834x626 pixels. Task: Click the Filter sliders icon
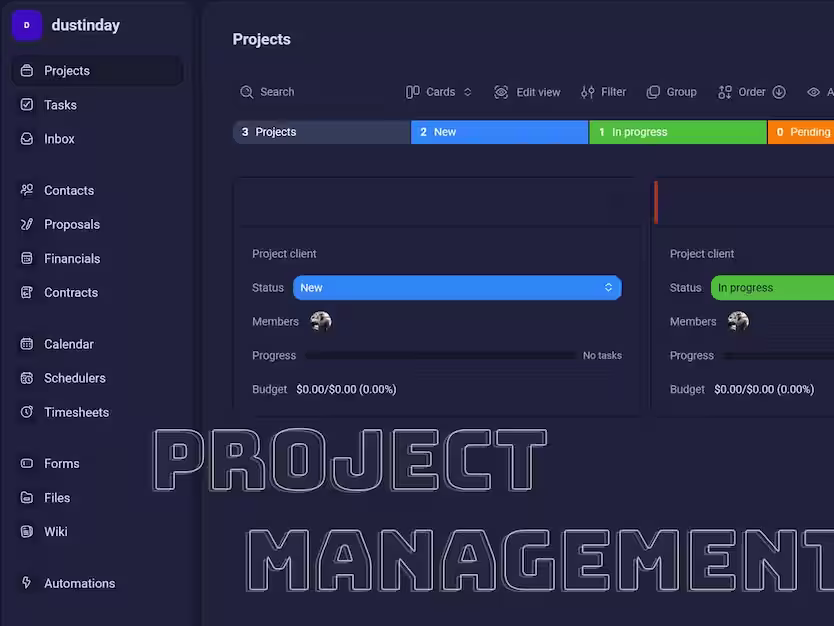(x=588, y=92)
